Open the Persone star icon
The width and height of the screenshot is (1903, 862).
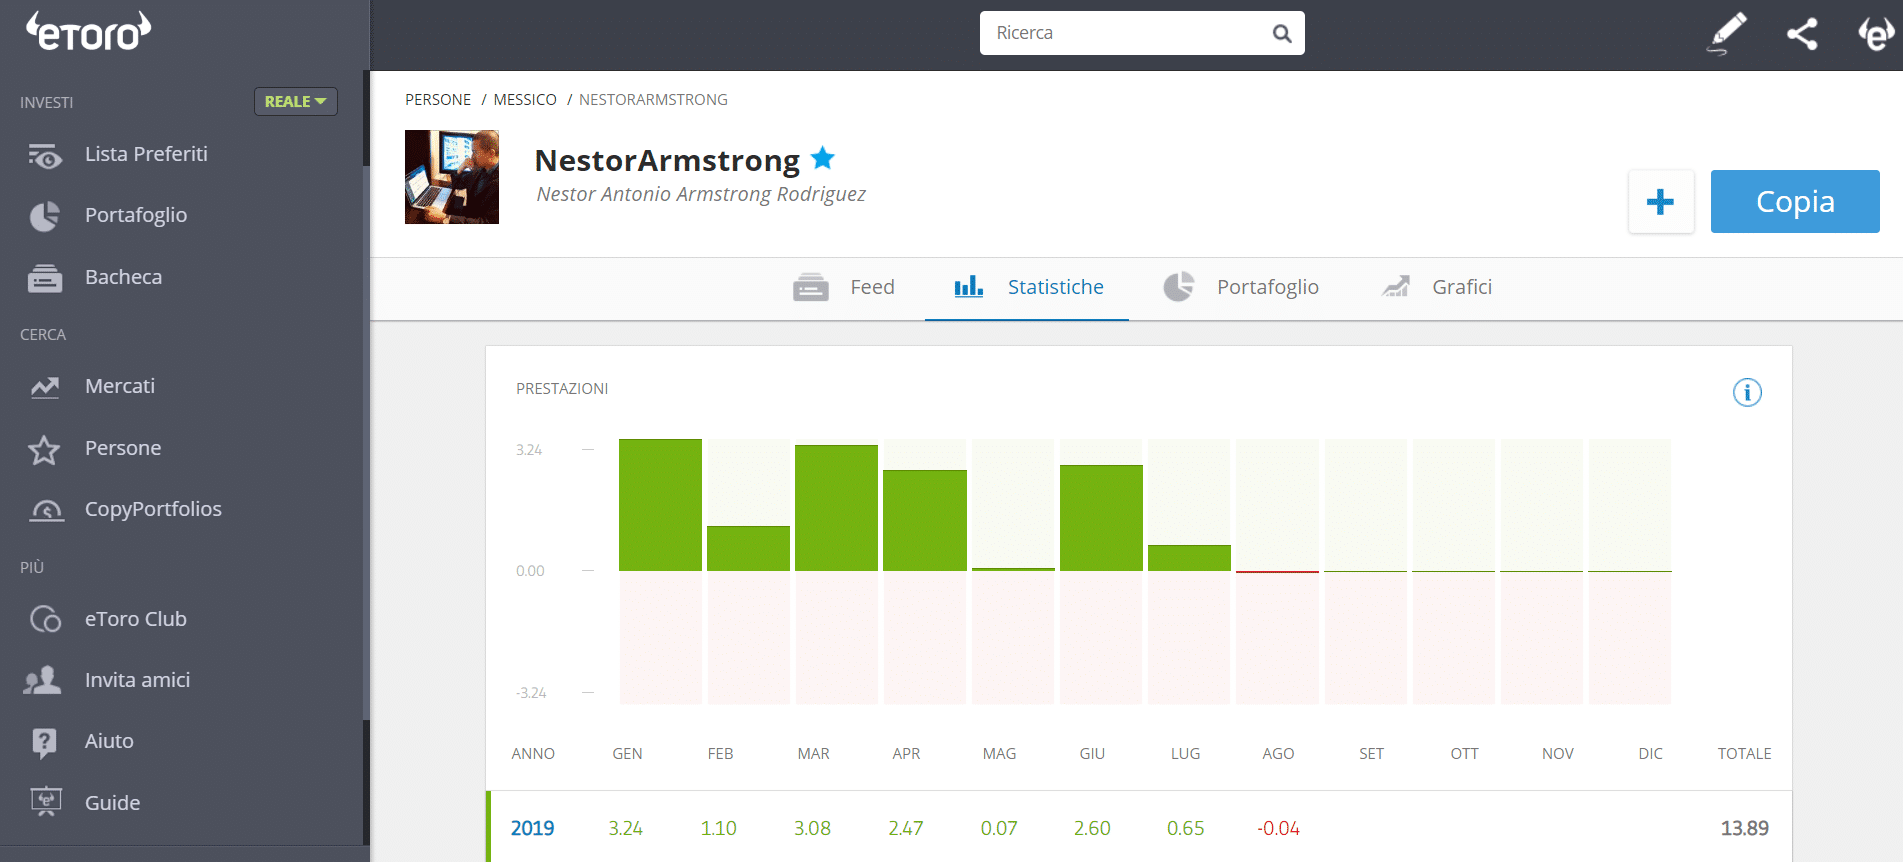(44, 449)
